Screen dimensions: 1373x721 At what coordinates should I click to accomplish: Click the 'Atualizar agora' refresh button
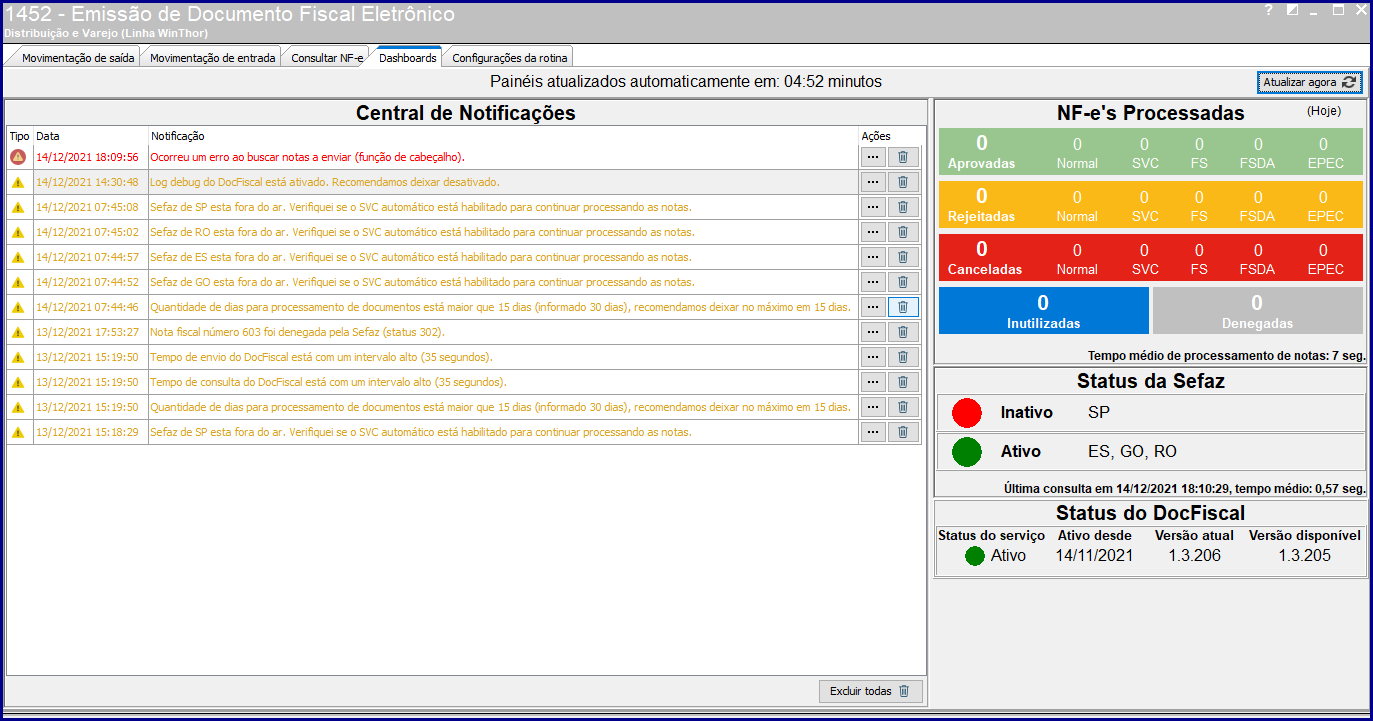[1309, 82]
